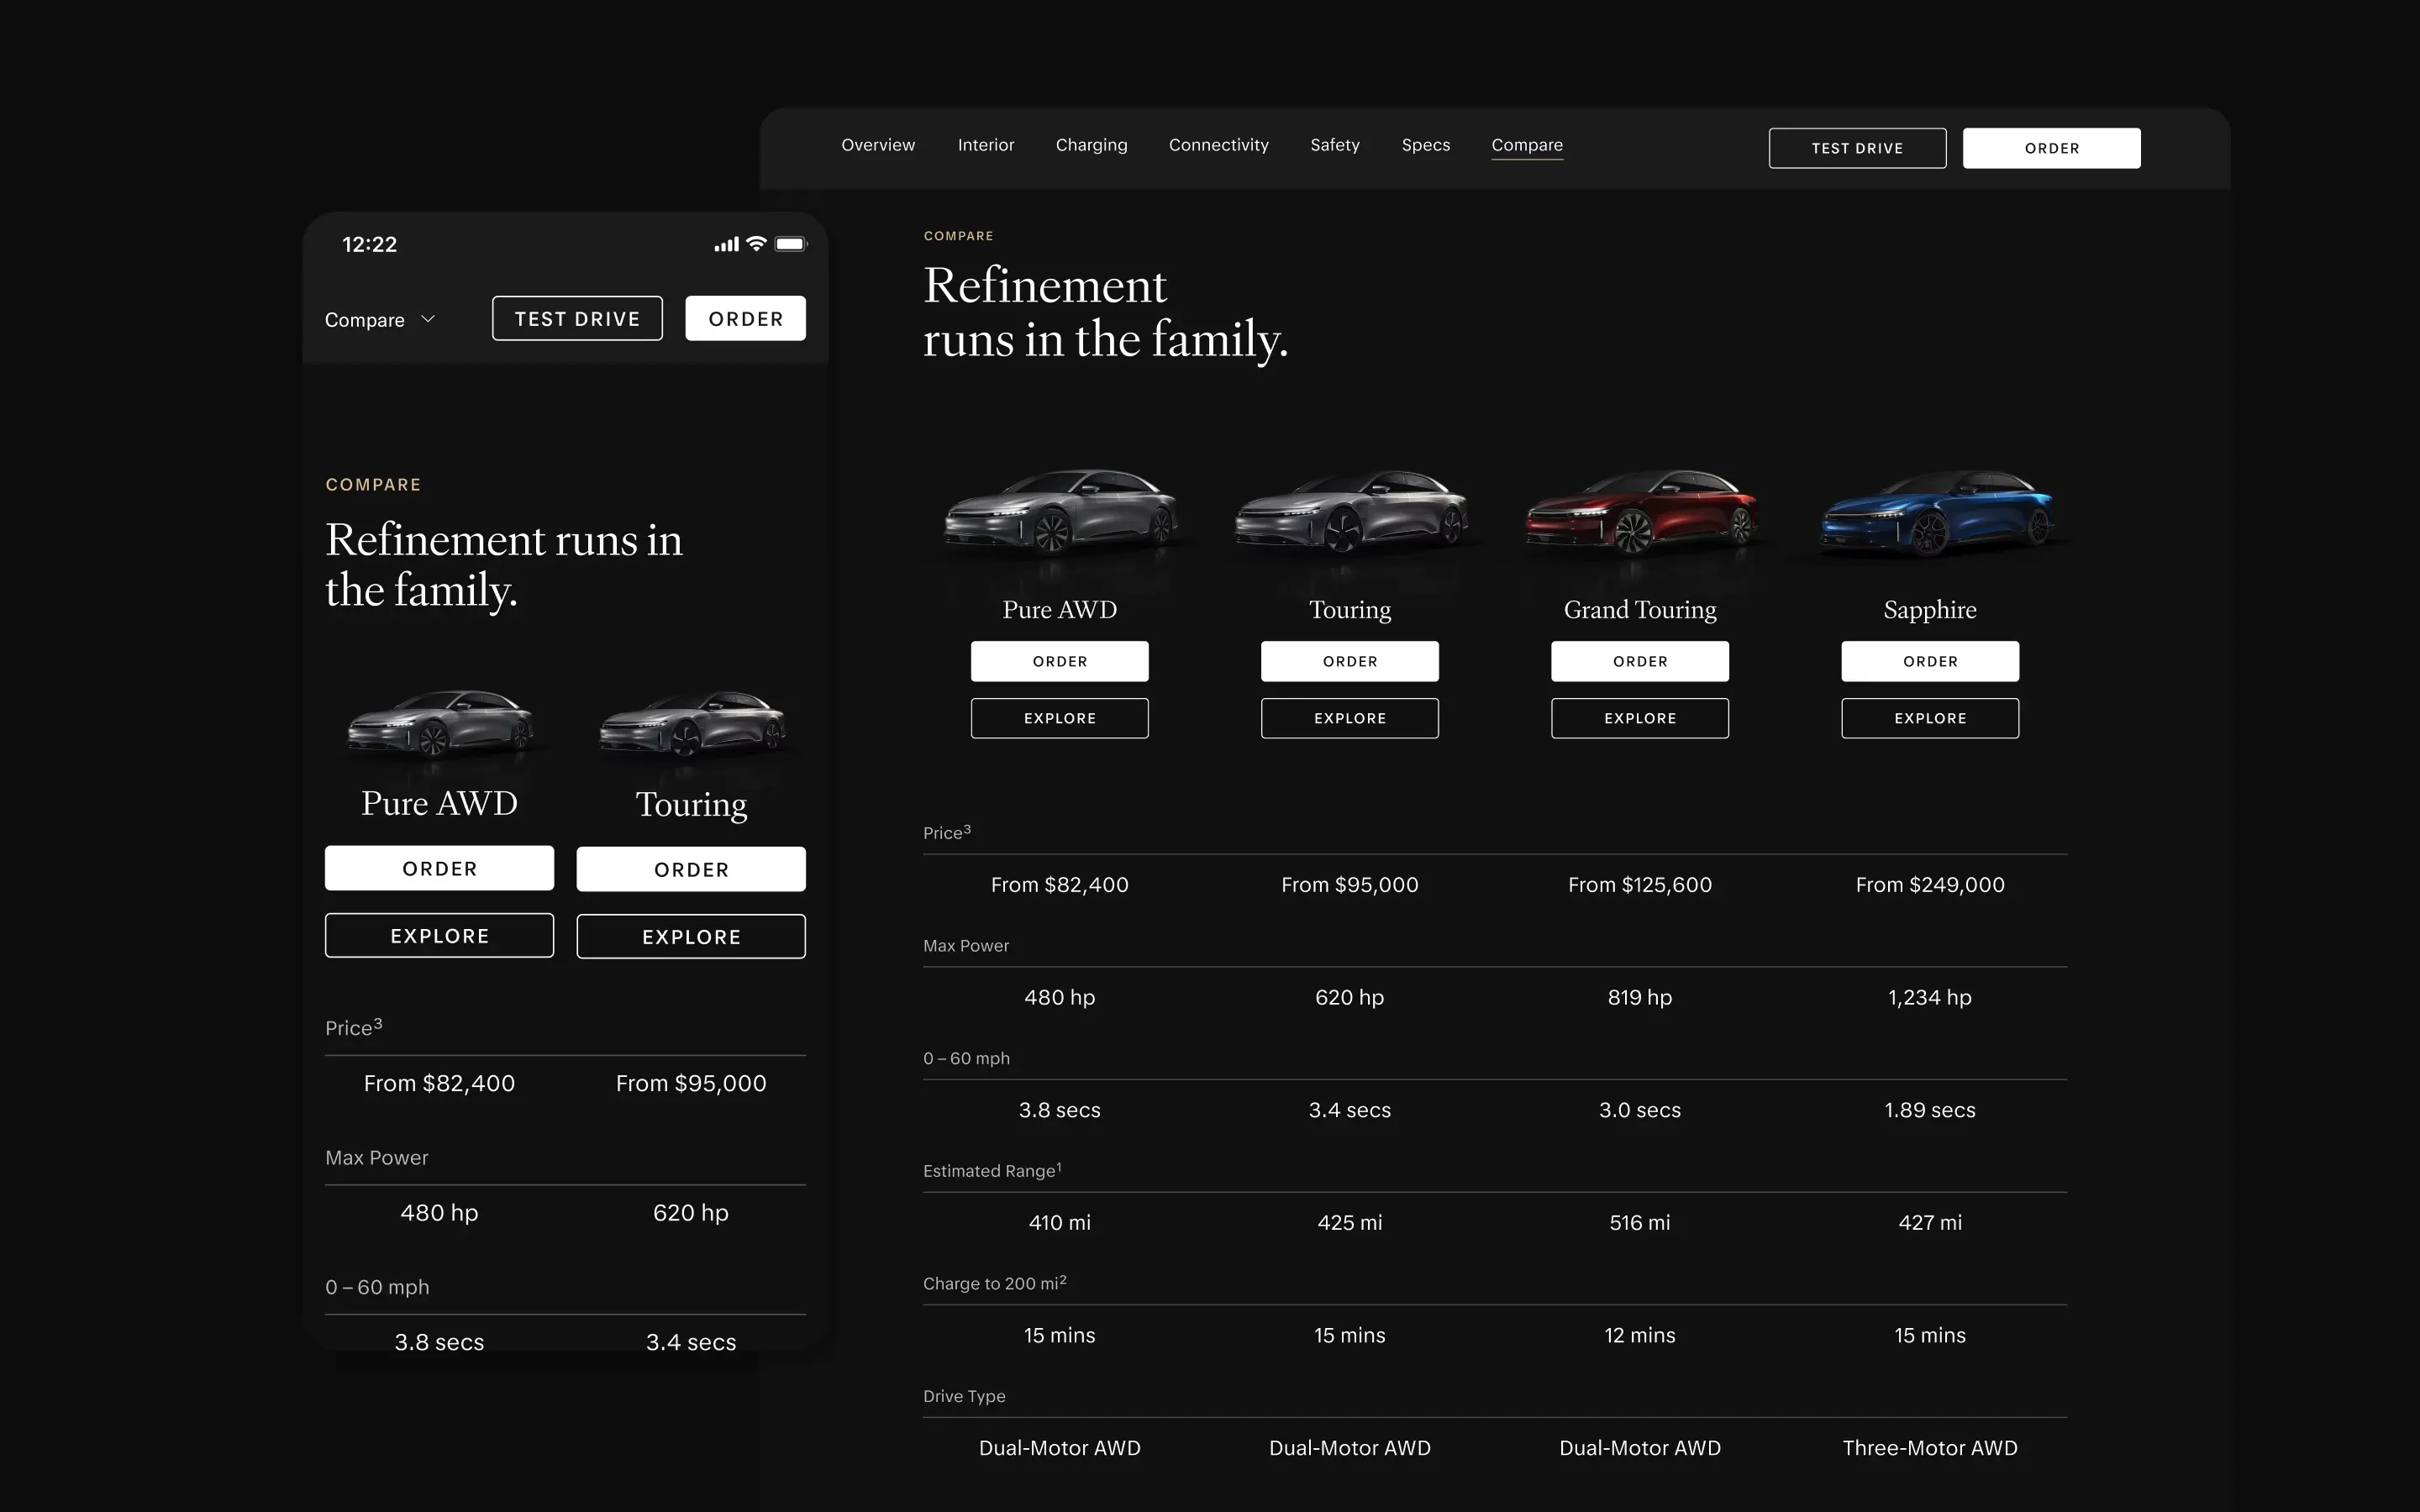Viewport: 2420px width, 1512px height.
Task: Tap mobile EXPLORE under Pure AWD
Action: click(439, 935)
